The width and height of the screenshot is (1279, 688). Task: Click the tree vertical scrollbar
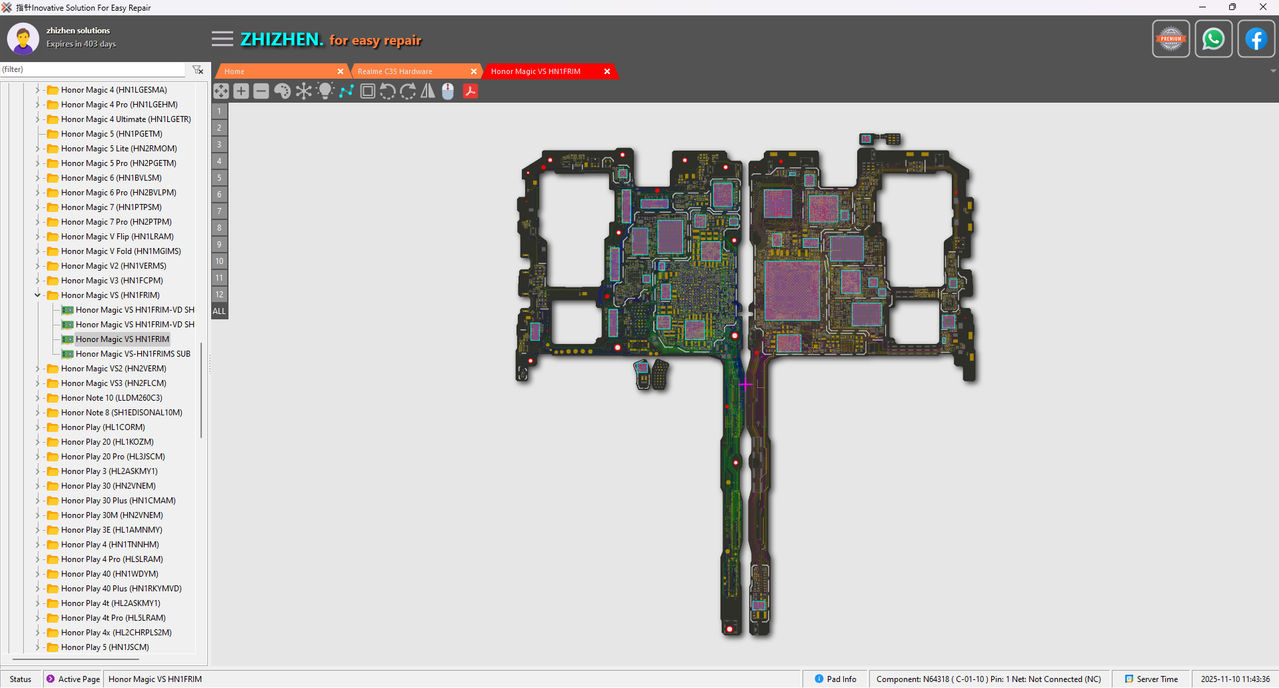click(x=202, y=390)
